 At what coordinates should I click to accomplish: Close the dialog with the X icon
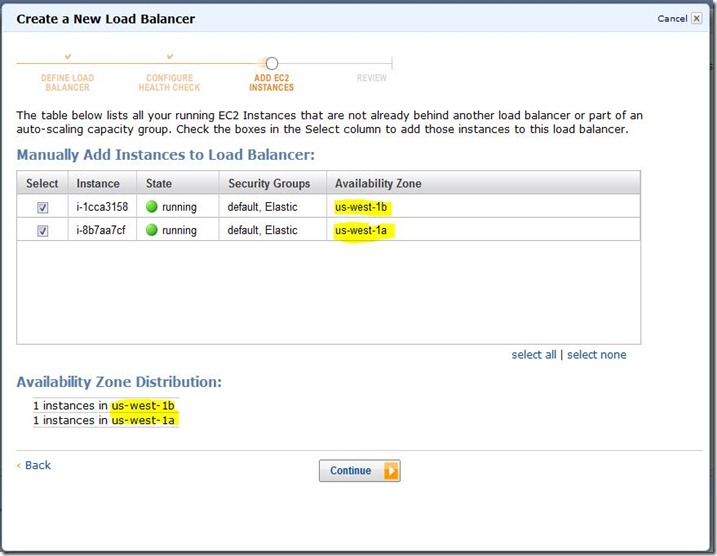(696, 18)
